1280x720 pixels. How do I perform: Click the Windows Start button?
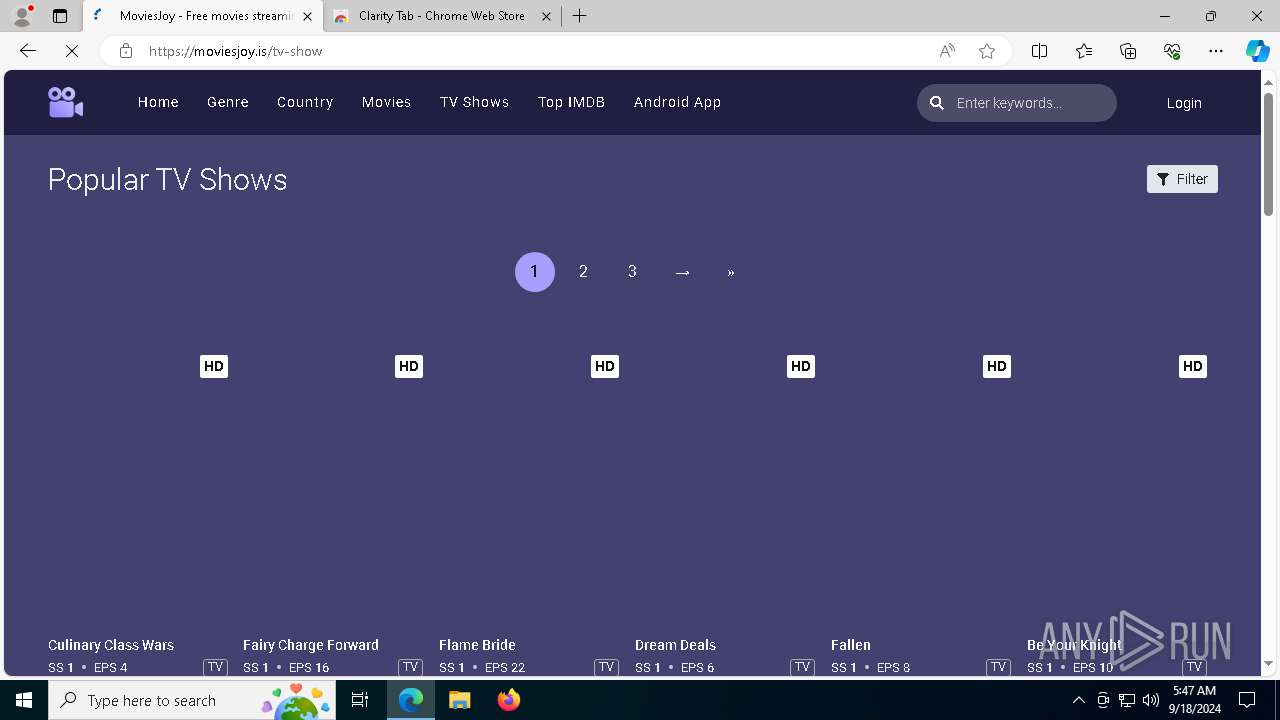click(24, 700)
